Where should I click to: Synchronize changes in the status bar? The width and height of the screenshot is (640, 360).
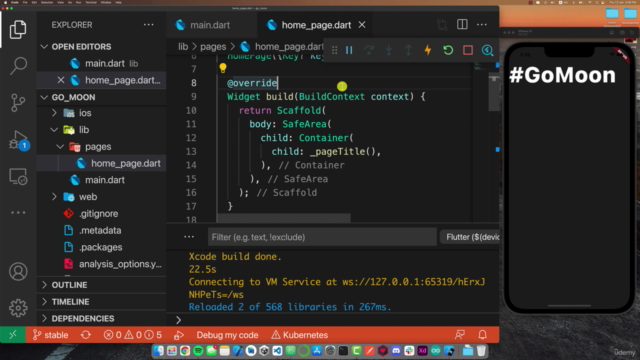coord(86,335)
